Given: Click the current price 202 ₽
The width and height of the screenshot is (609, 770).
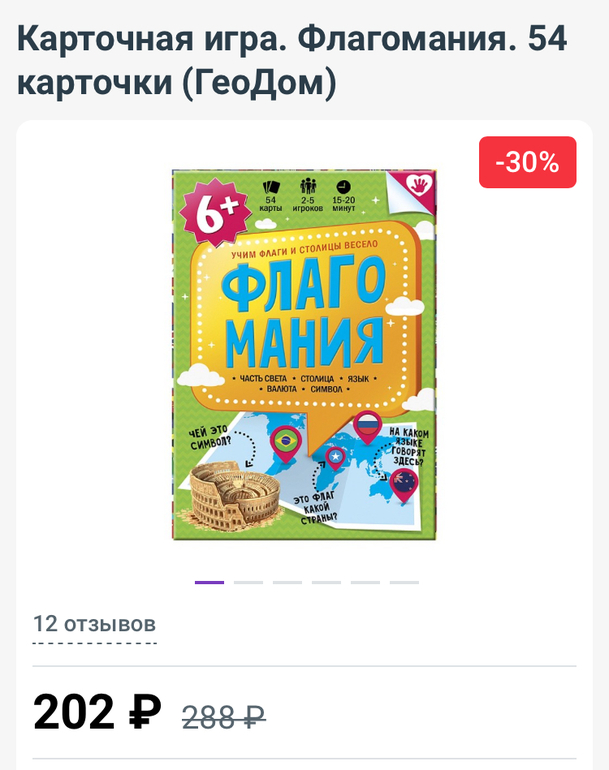Looking at the screenshot, I should click(x=97, y=712).
